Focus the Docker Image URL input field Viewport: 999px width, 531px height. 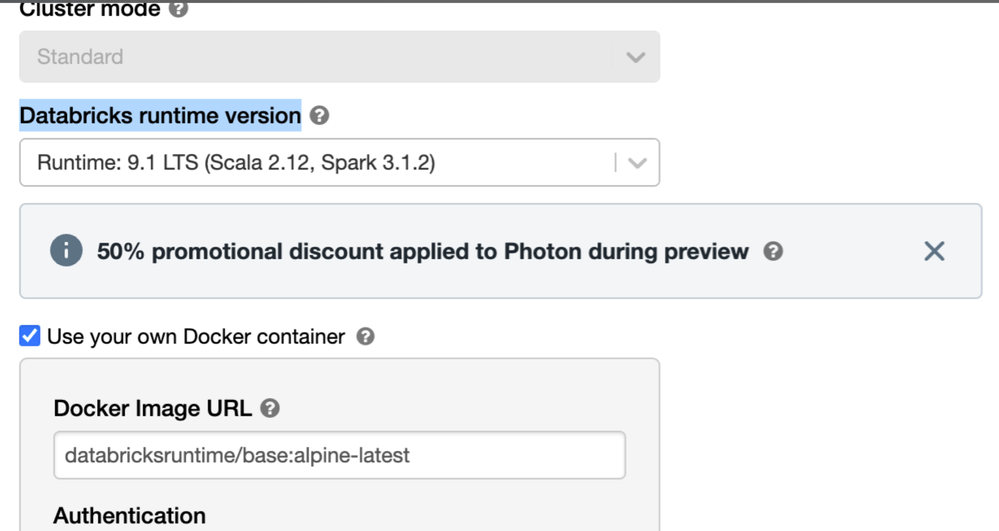[x=339, y=455]
